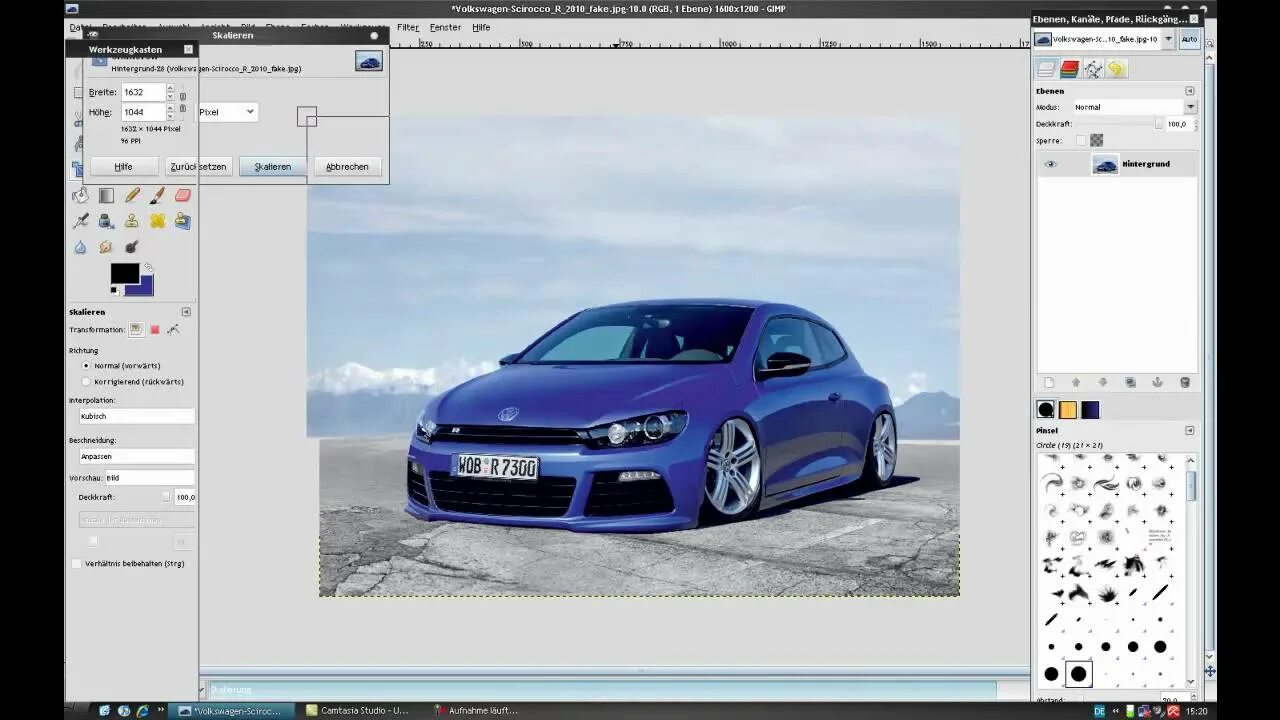Click the Zurücksetzen button
The image size is (1280, 720).
tap(199, 167)
